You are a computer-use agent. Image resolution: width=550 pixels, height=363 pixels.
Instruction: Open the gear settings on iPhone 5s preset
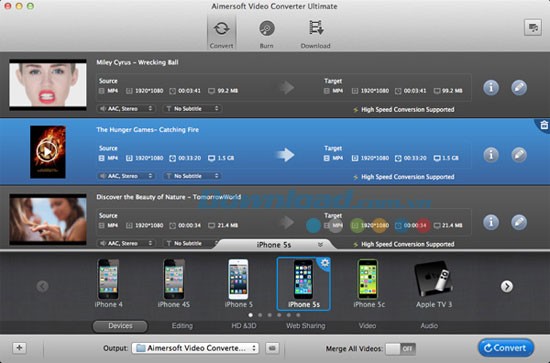point(325,263)
